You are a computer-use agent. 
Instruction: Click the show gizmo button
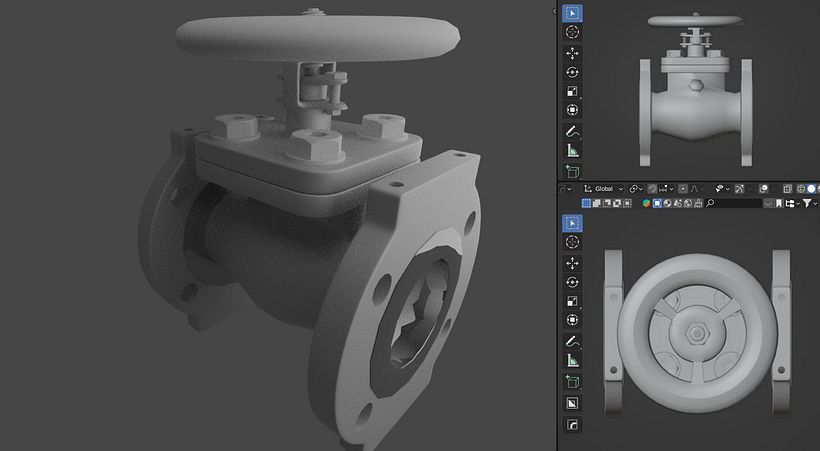click(739, 189)
